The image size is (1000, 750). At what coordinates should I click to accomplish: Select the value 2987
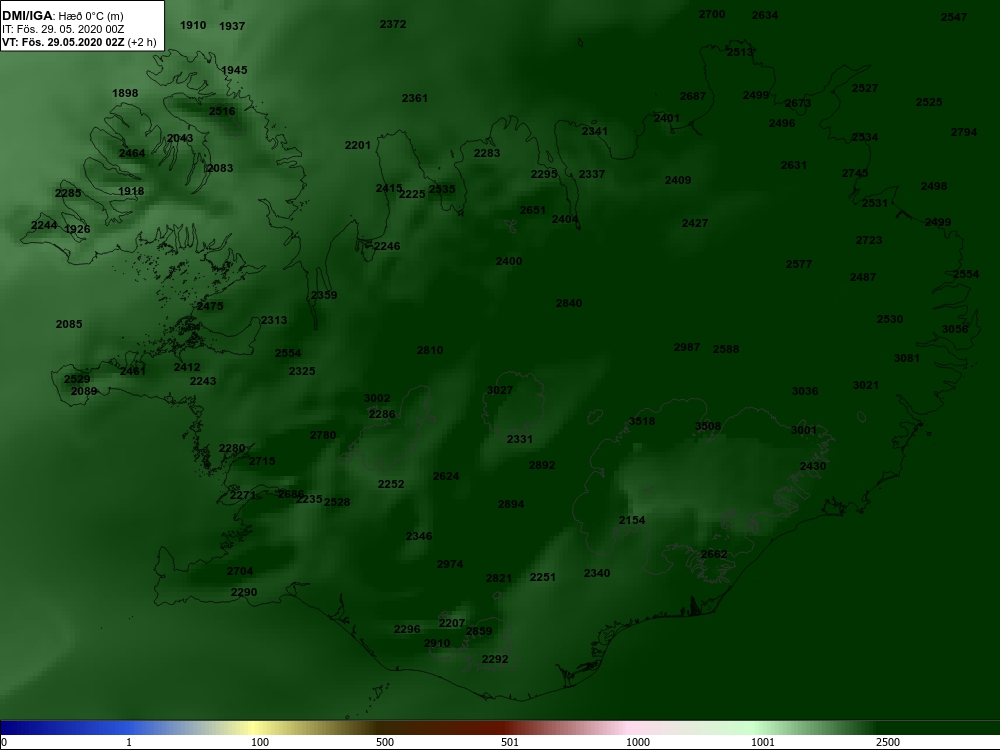pos(687,348)
